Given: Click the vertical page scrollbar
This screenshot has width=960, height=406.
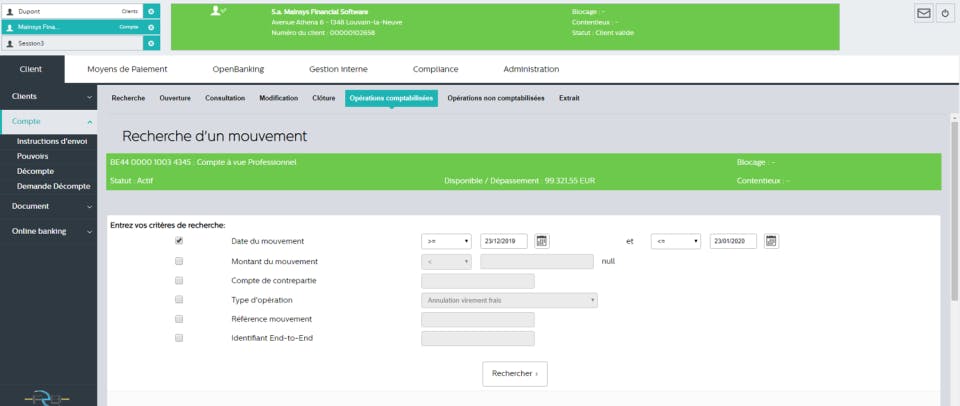Looking at the screenshot, I should tap(954, 211).
